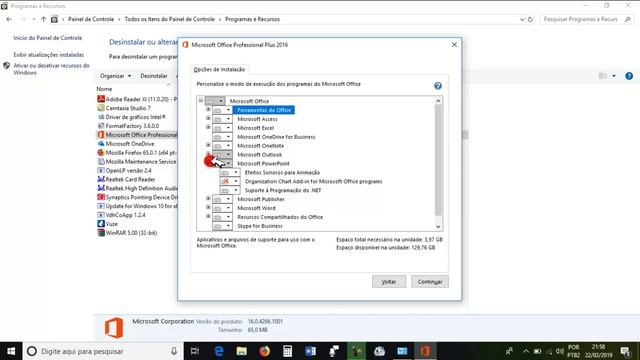
Task: Open the Office setup taskbar icon
Action: (x=425, y=351)
